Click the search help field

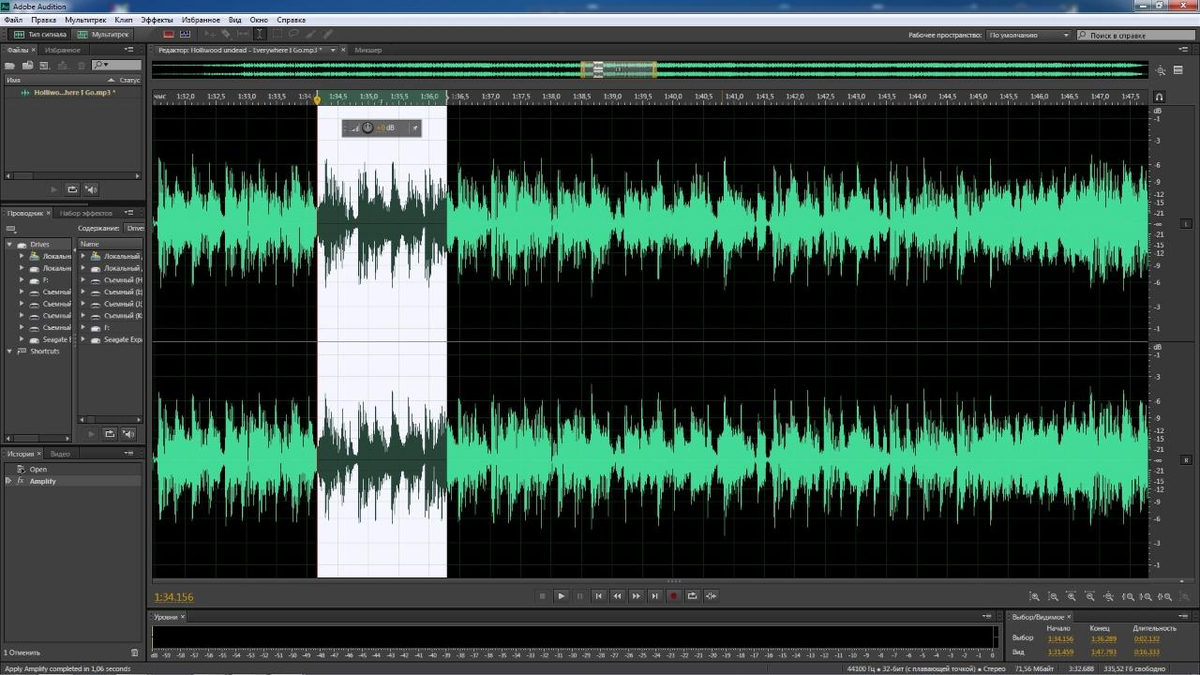pyautogui.click(x=1136, y=35)
